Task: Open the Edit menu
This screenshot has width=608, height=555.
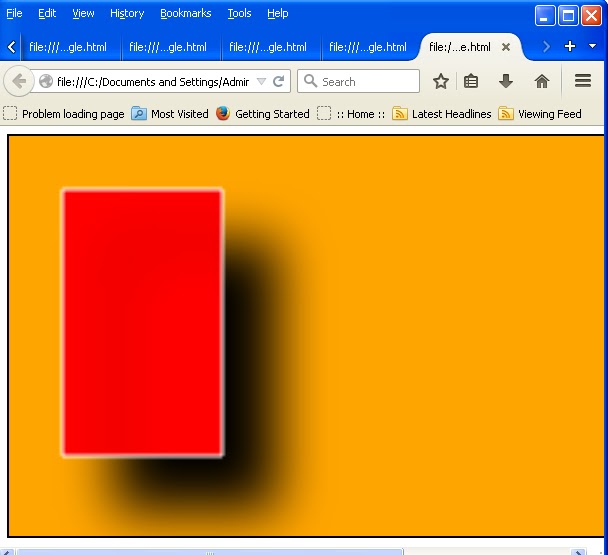Action: [x=47, y=13]
